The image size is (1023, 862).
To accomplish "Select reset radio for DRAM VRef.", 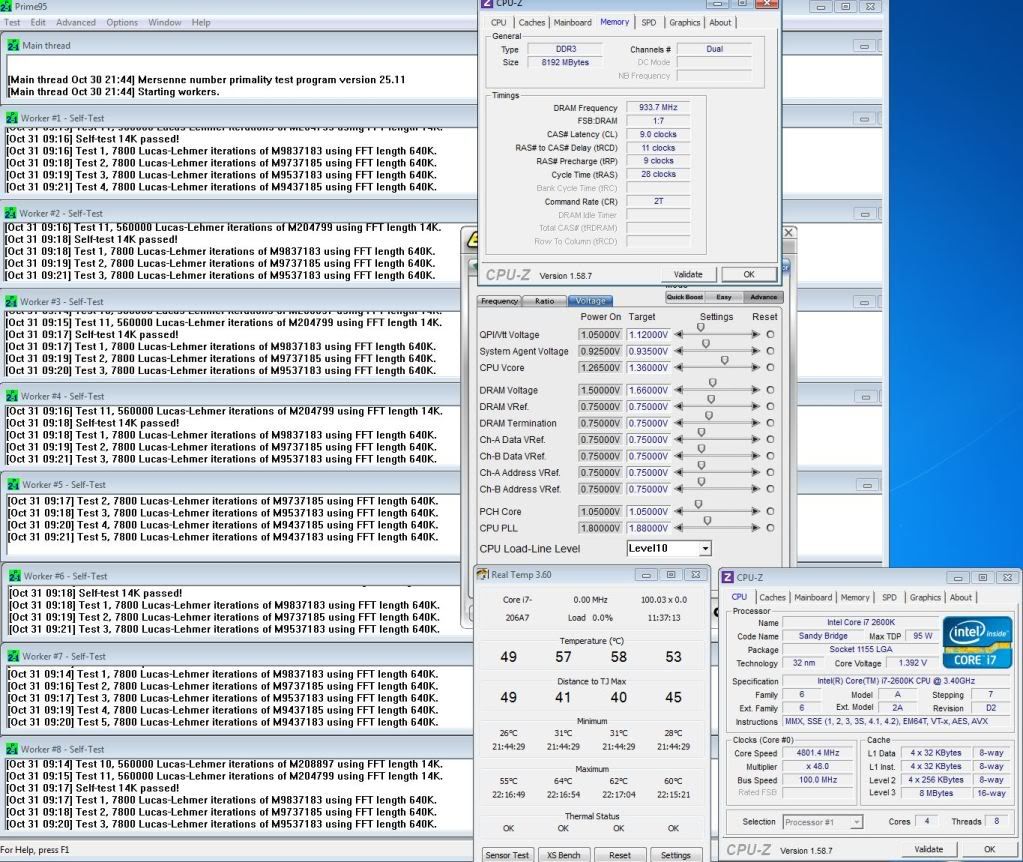I will (x=771, y=406).
